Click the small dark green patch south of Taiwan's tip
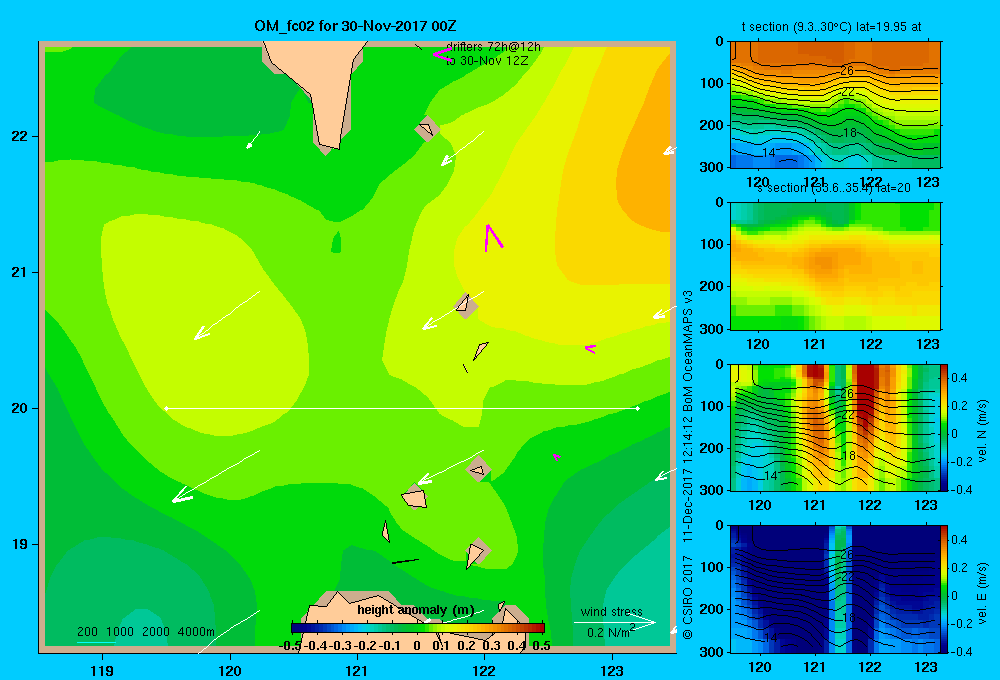The image size is (1000, 680). click(x=336, y=242)
